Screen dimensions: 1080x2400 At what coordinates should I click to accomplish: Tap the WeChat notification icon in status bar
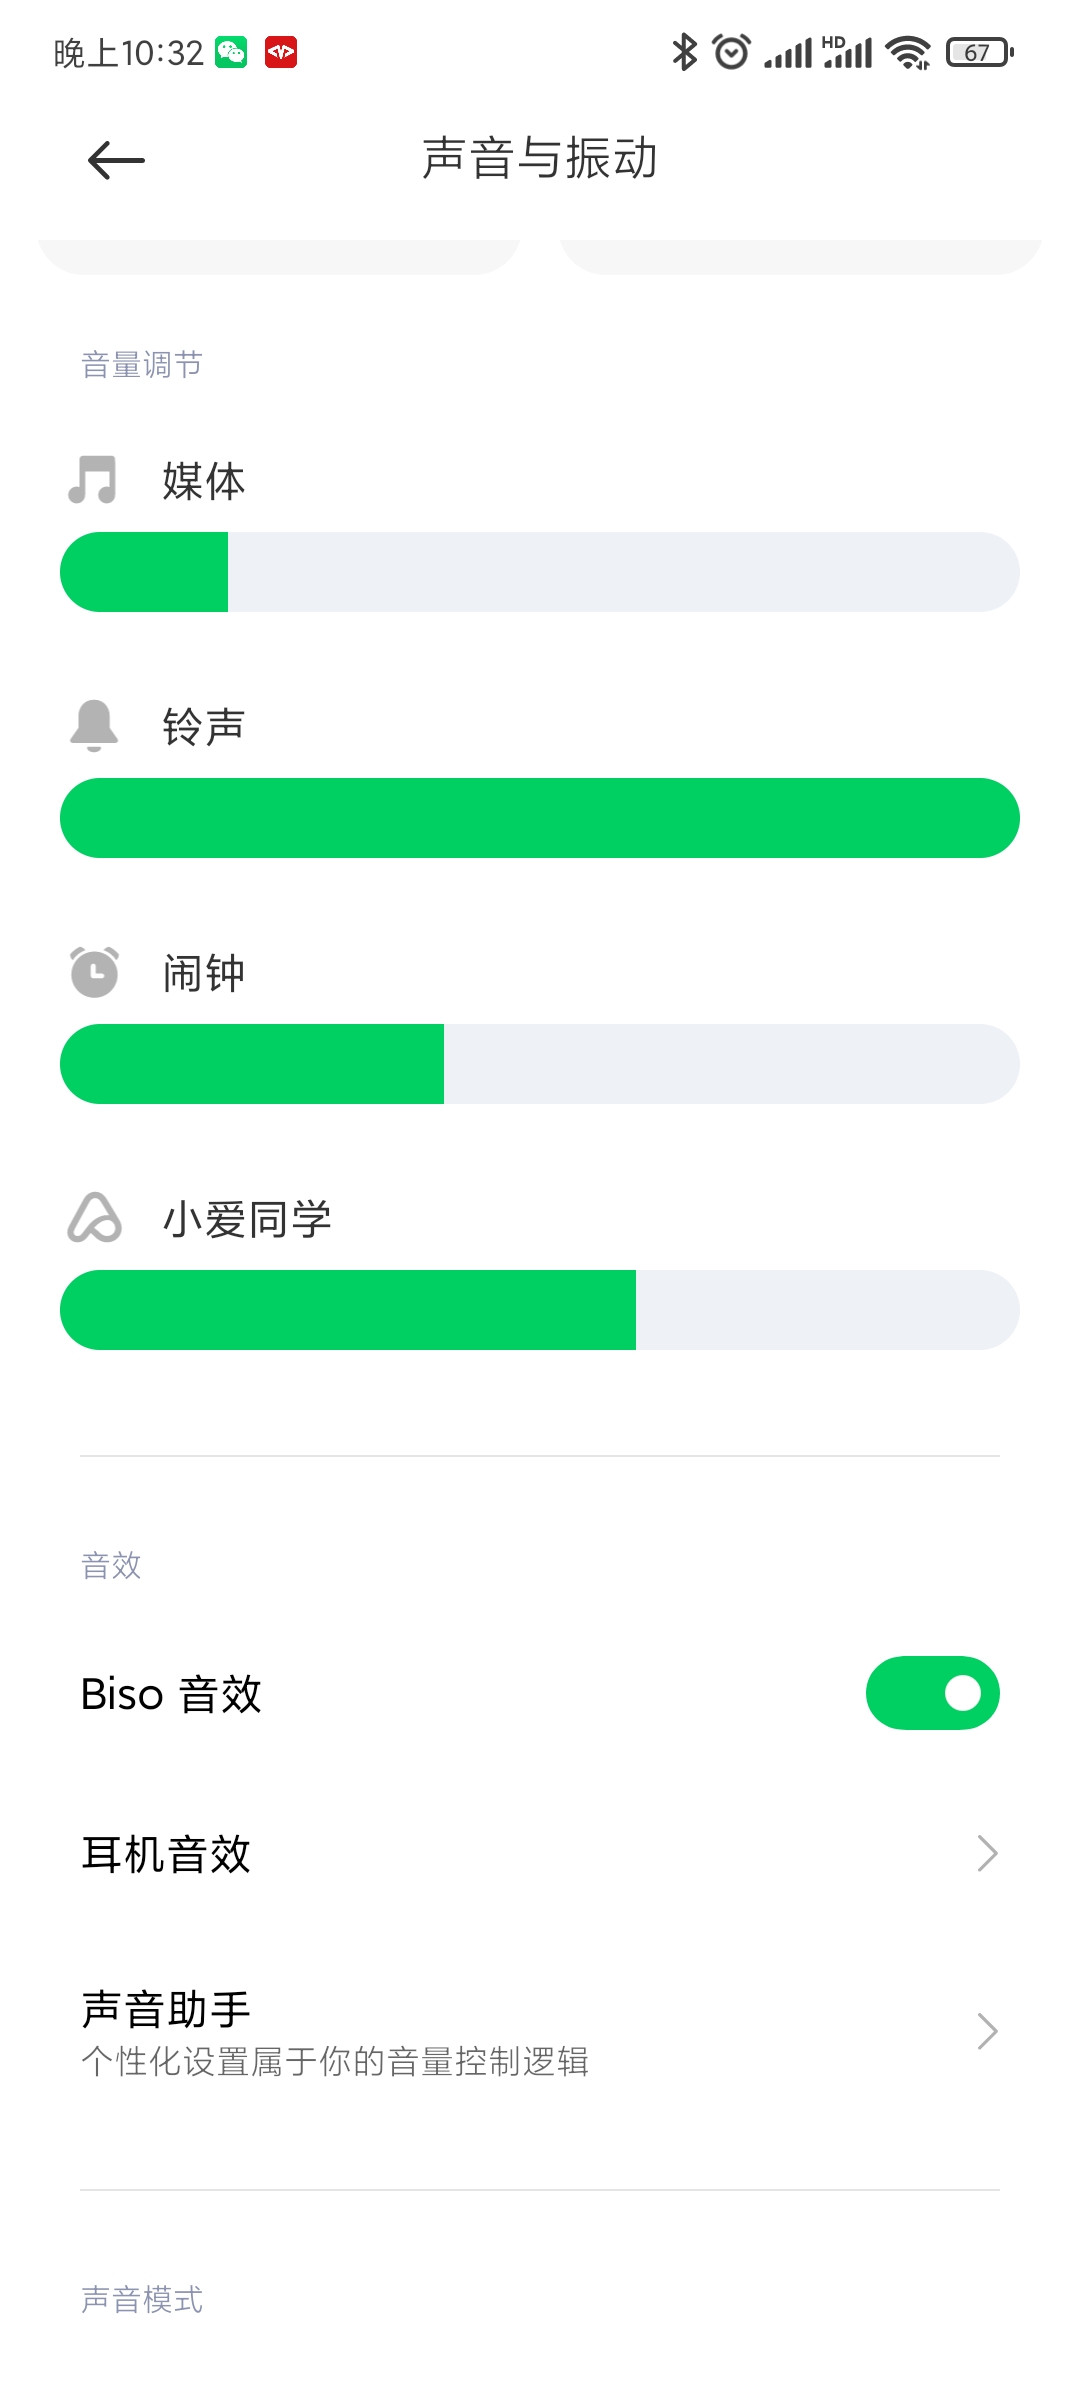click(231, 52)
